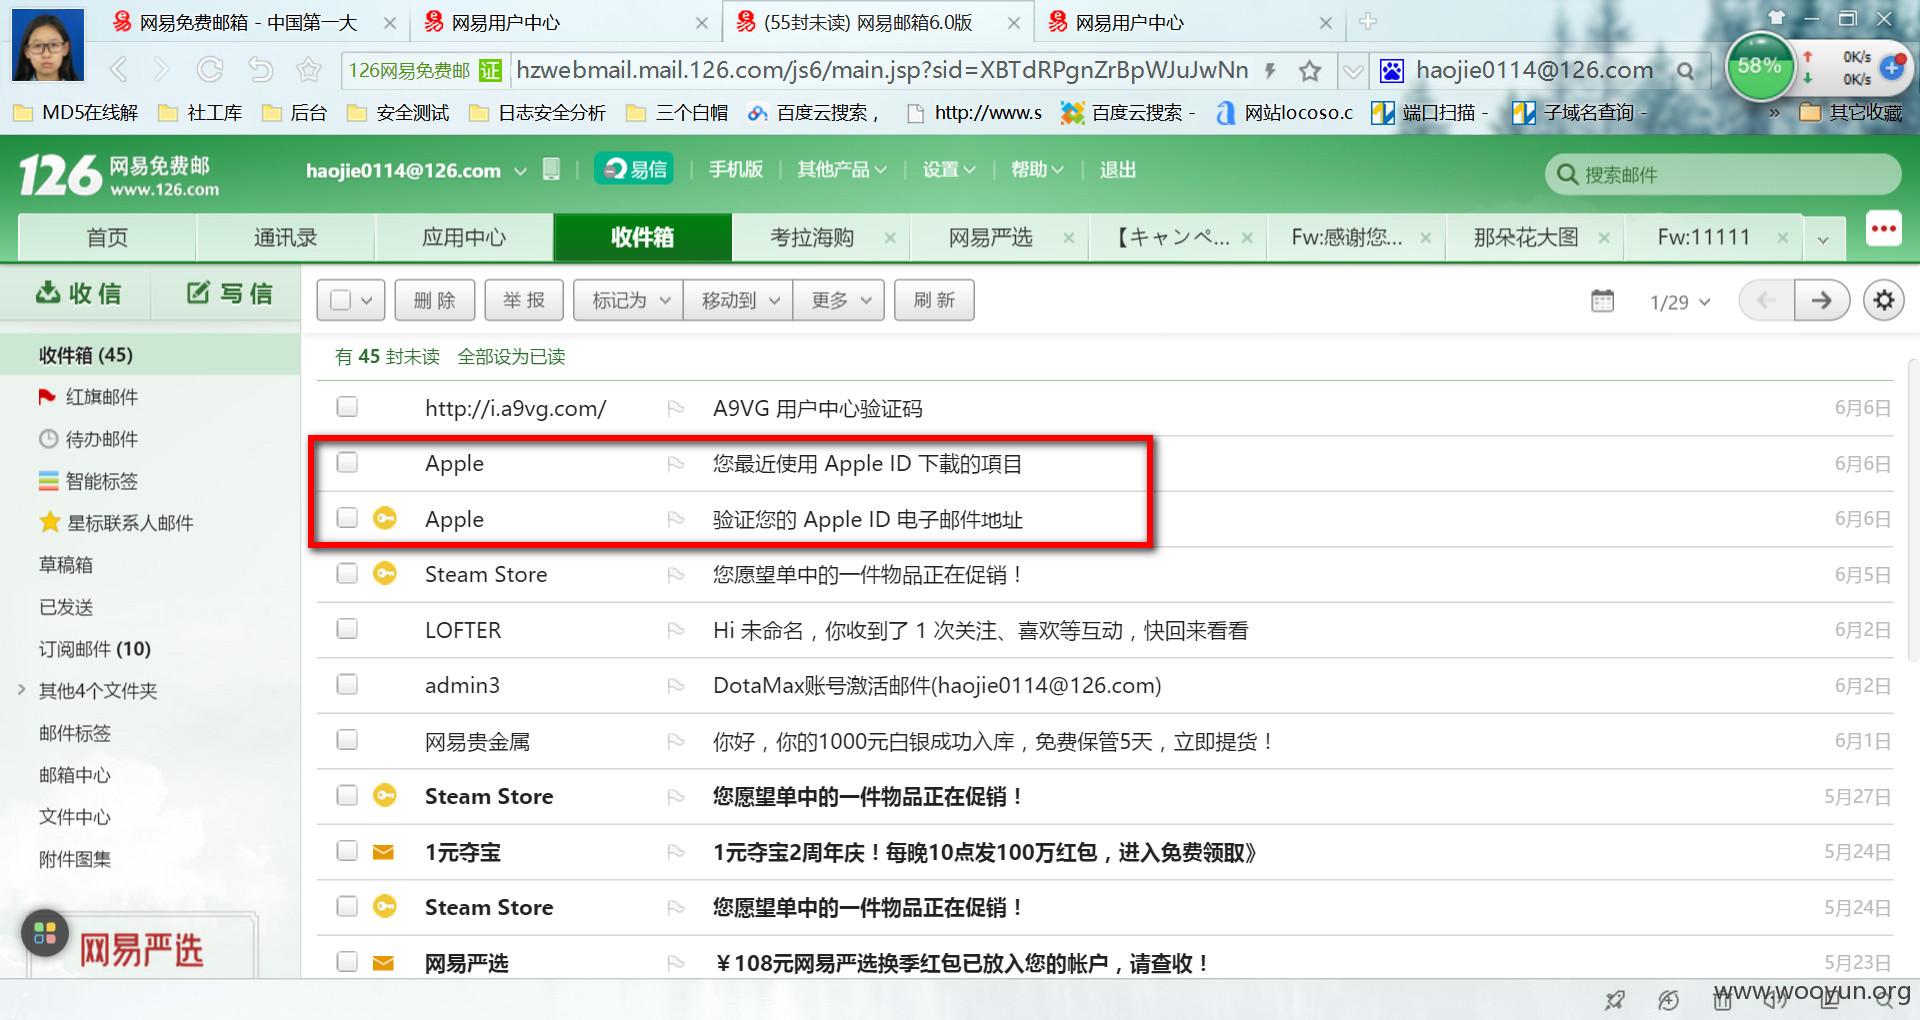The width and height of the screenshot is (1920, 1020).
Task: Tick checkbox for Apple 验证 email
Action: coord(347,517)
